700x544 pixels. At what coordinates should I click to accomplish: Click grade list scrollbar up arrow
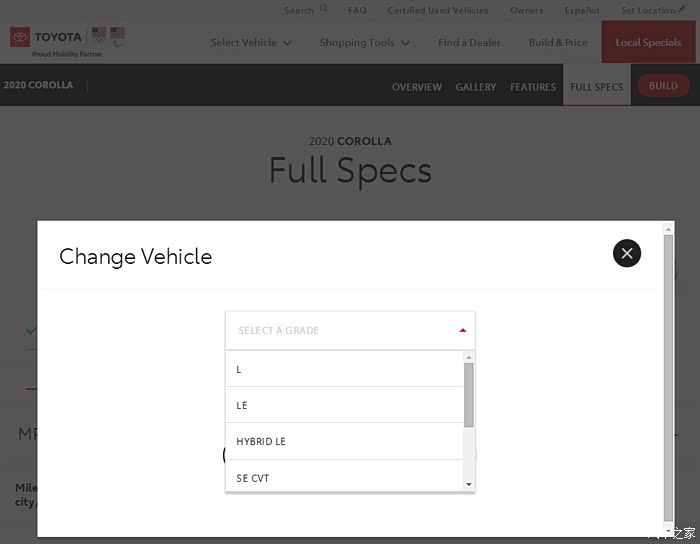469,357
